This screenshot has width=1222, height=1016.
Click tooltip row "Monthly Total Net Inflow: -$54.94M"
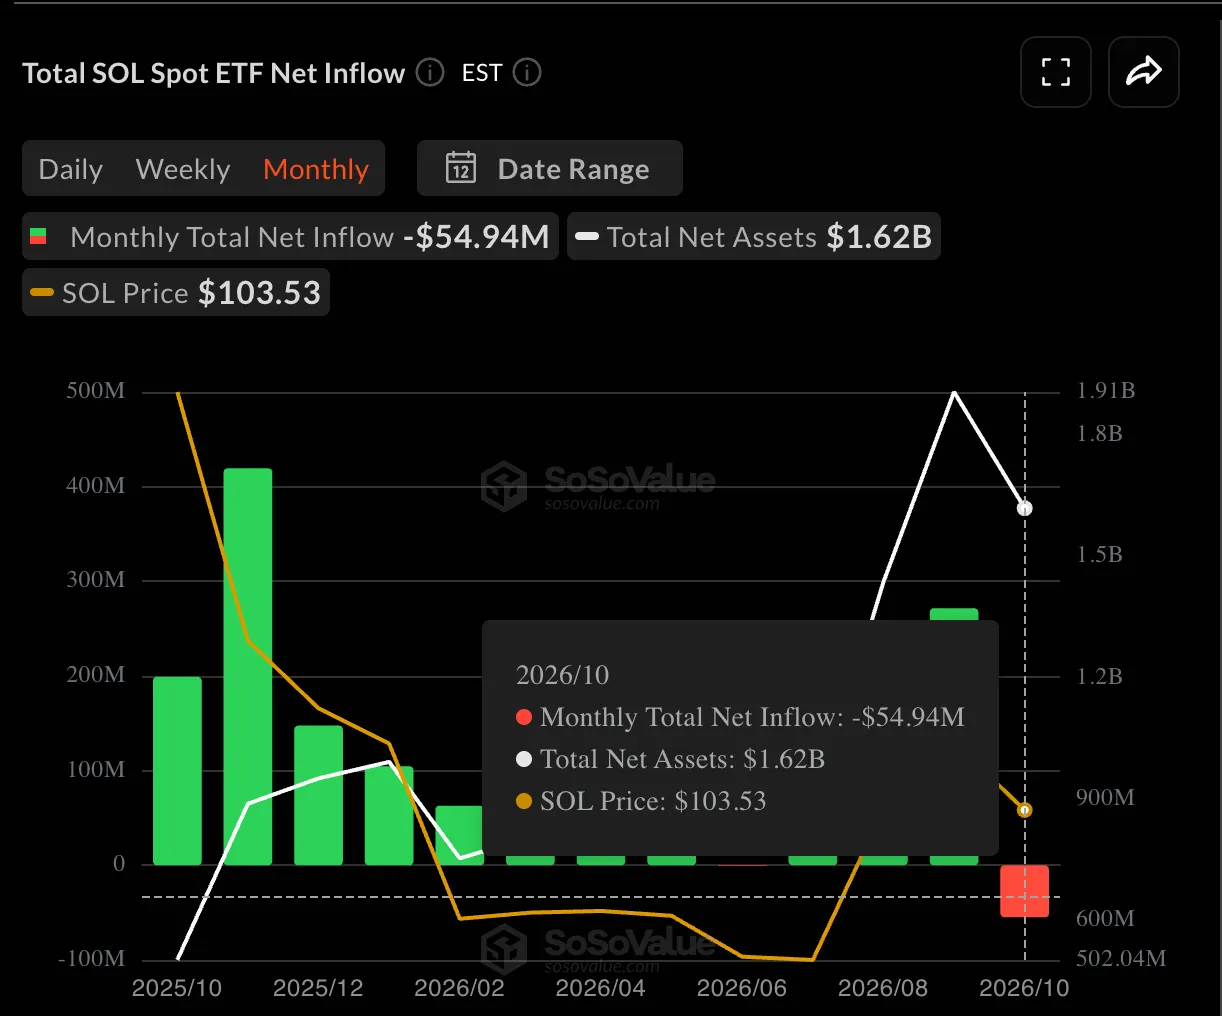tap(740, 717)
